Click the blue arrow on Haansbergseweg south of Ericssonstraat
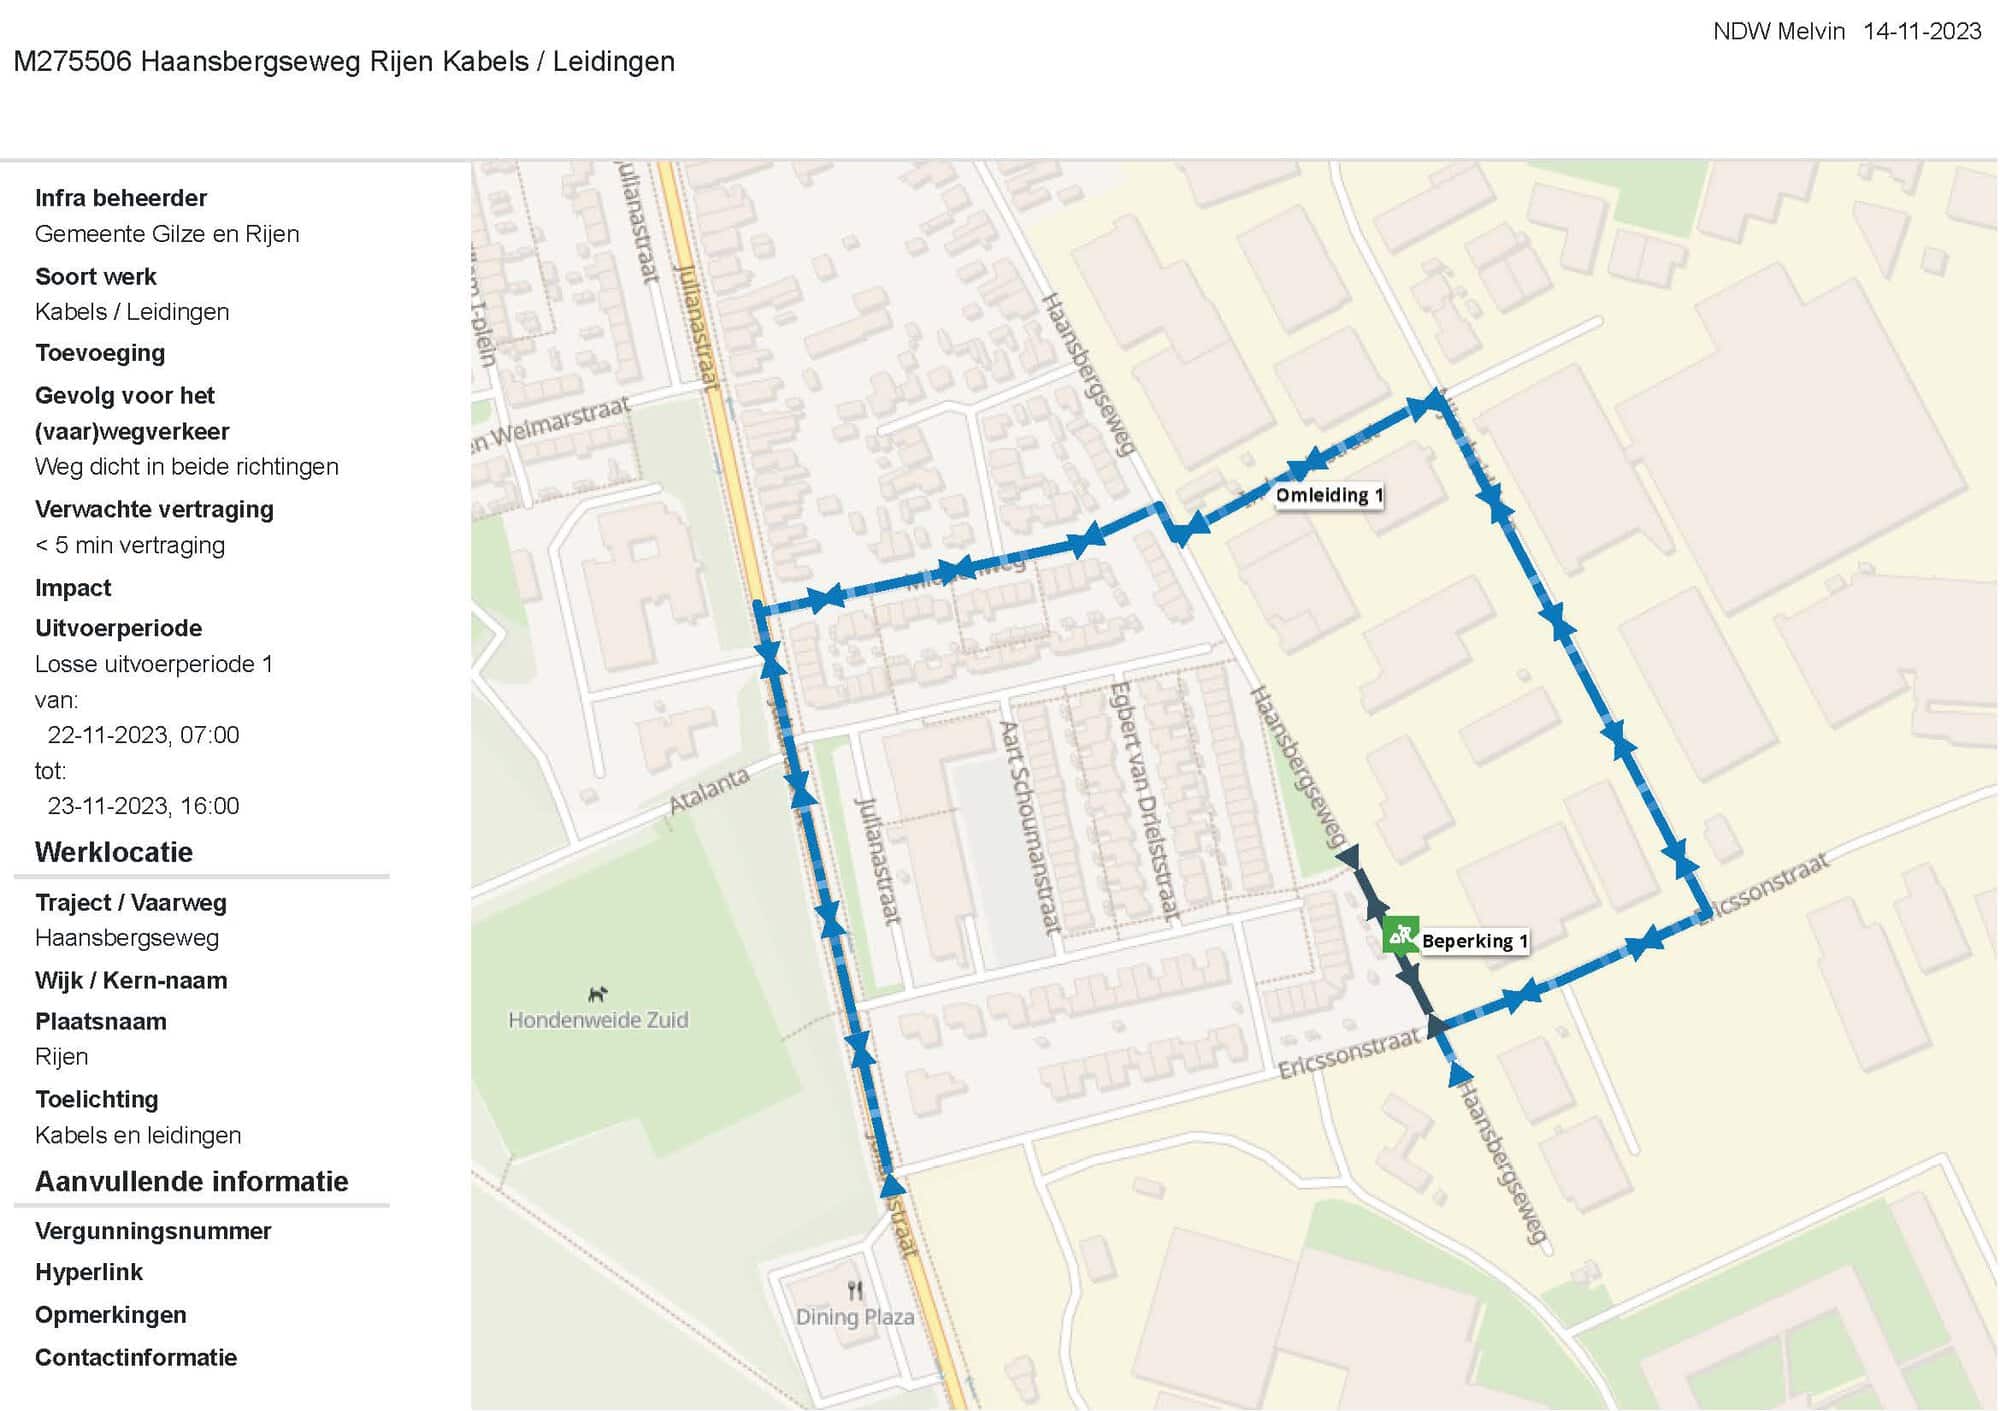The height and width of the screenshot is (1411, 2000). pos(1460,1073)
